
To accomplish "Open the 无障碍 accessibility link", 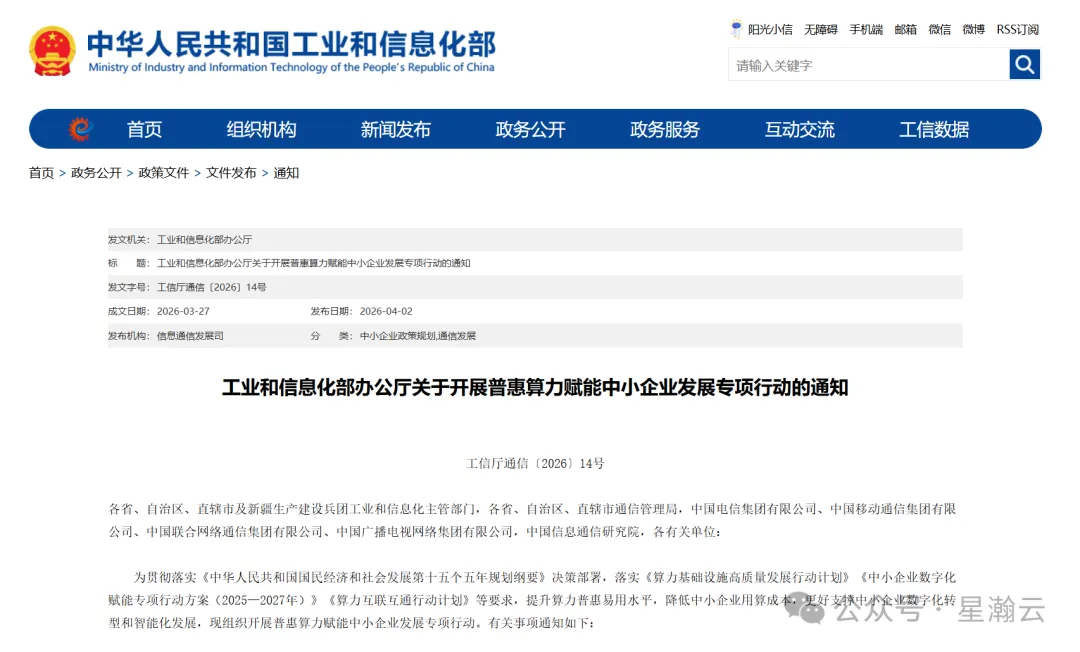I will [x=821, y=30].
